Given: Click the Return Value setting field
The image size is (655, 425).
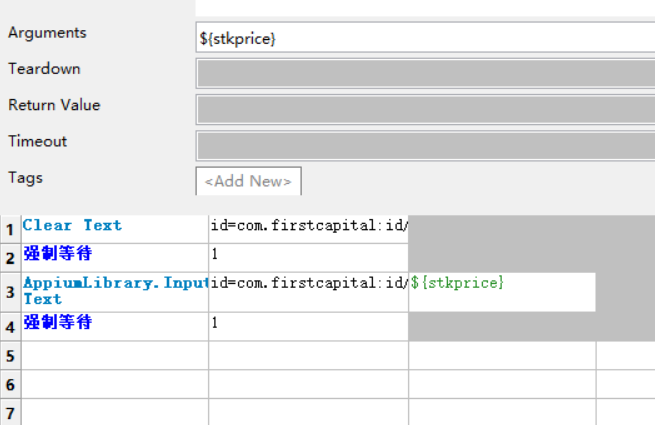Looking at the screenshot, I should 425,109.
